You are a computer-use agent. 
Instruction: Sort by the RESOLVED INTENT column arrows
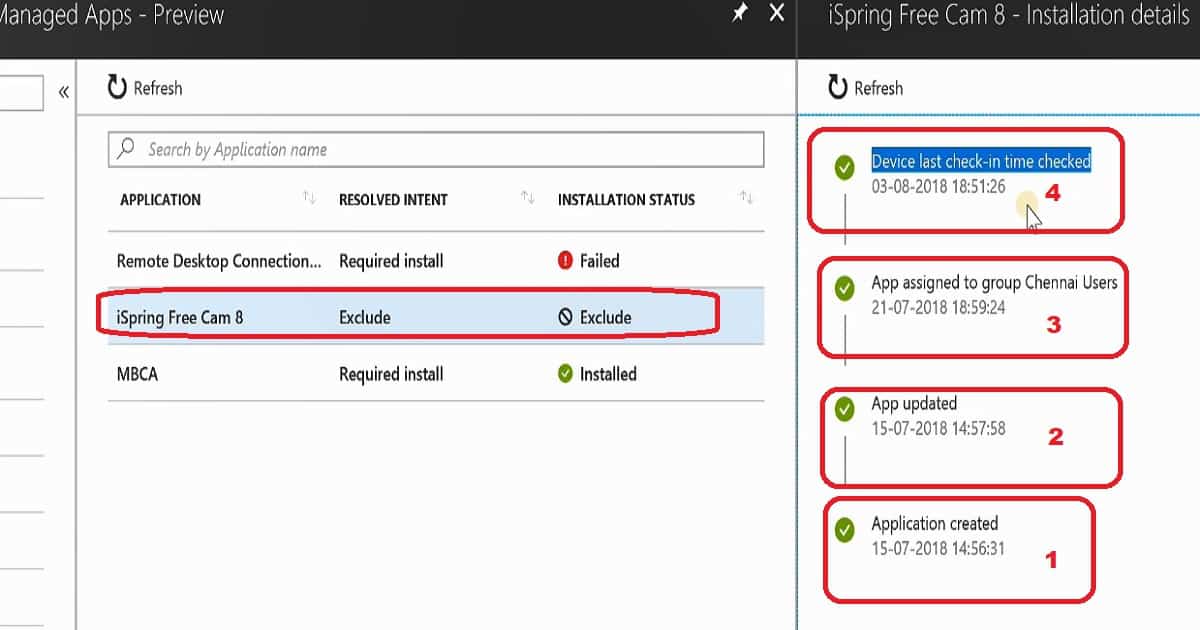pos(528,198)
